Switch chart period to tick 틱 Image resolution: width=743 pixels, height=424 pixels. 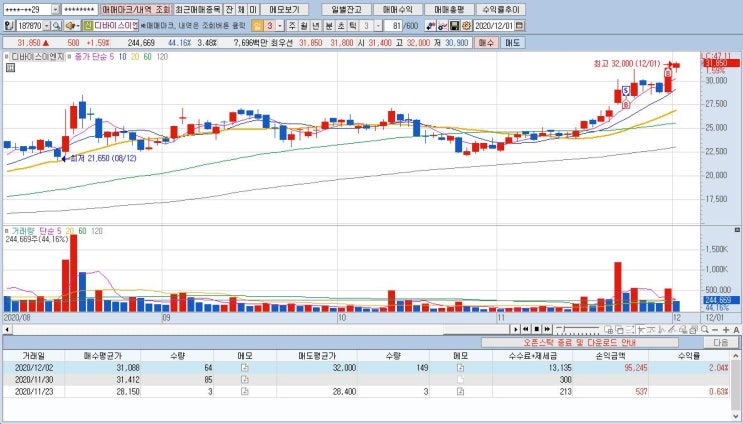pos(353,26)
